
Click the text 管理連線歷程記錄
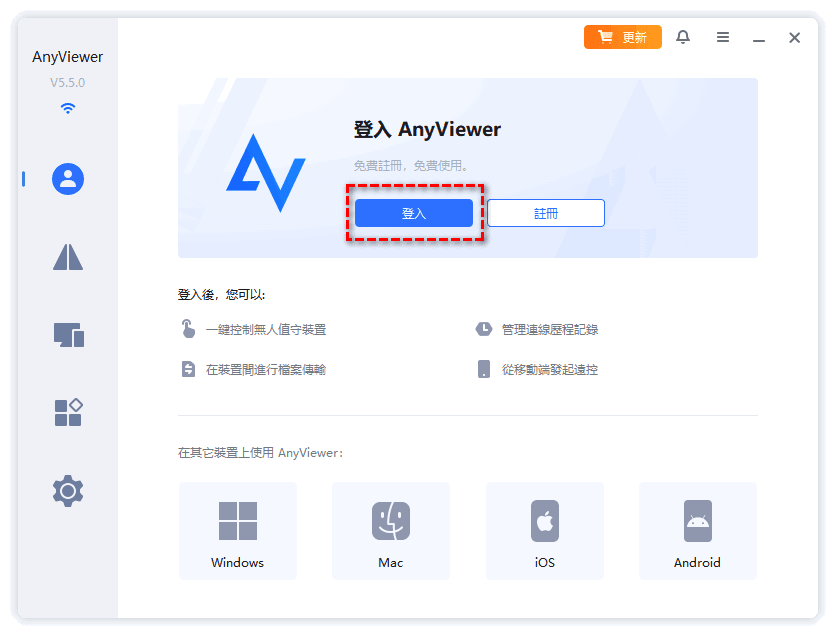pyautogui.click(x=550, y=329)
